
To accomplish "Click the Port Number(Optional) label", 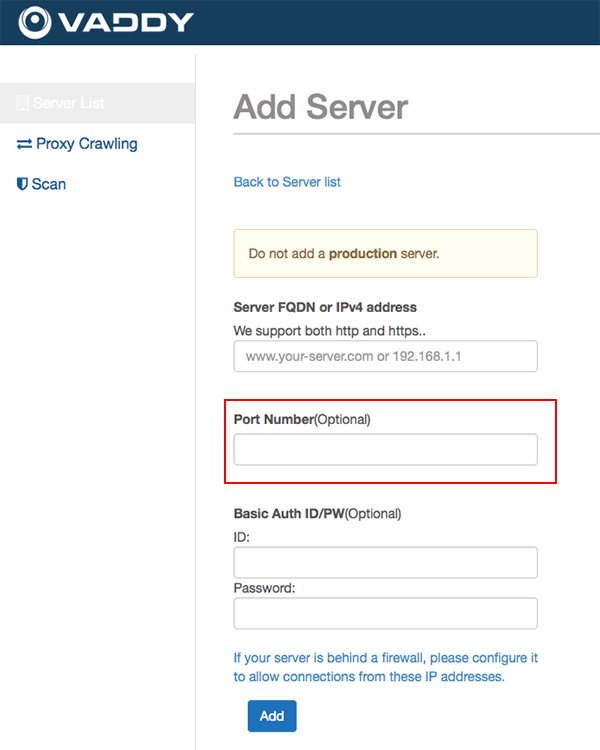I will click(x=302, y=419).
